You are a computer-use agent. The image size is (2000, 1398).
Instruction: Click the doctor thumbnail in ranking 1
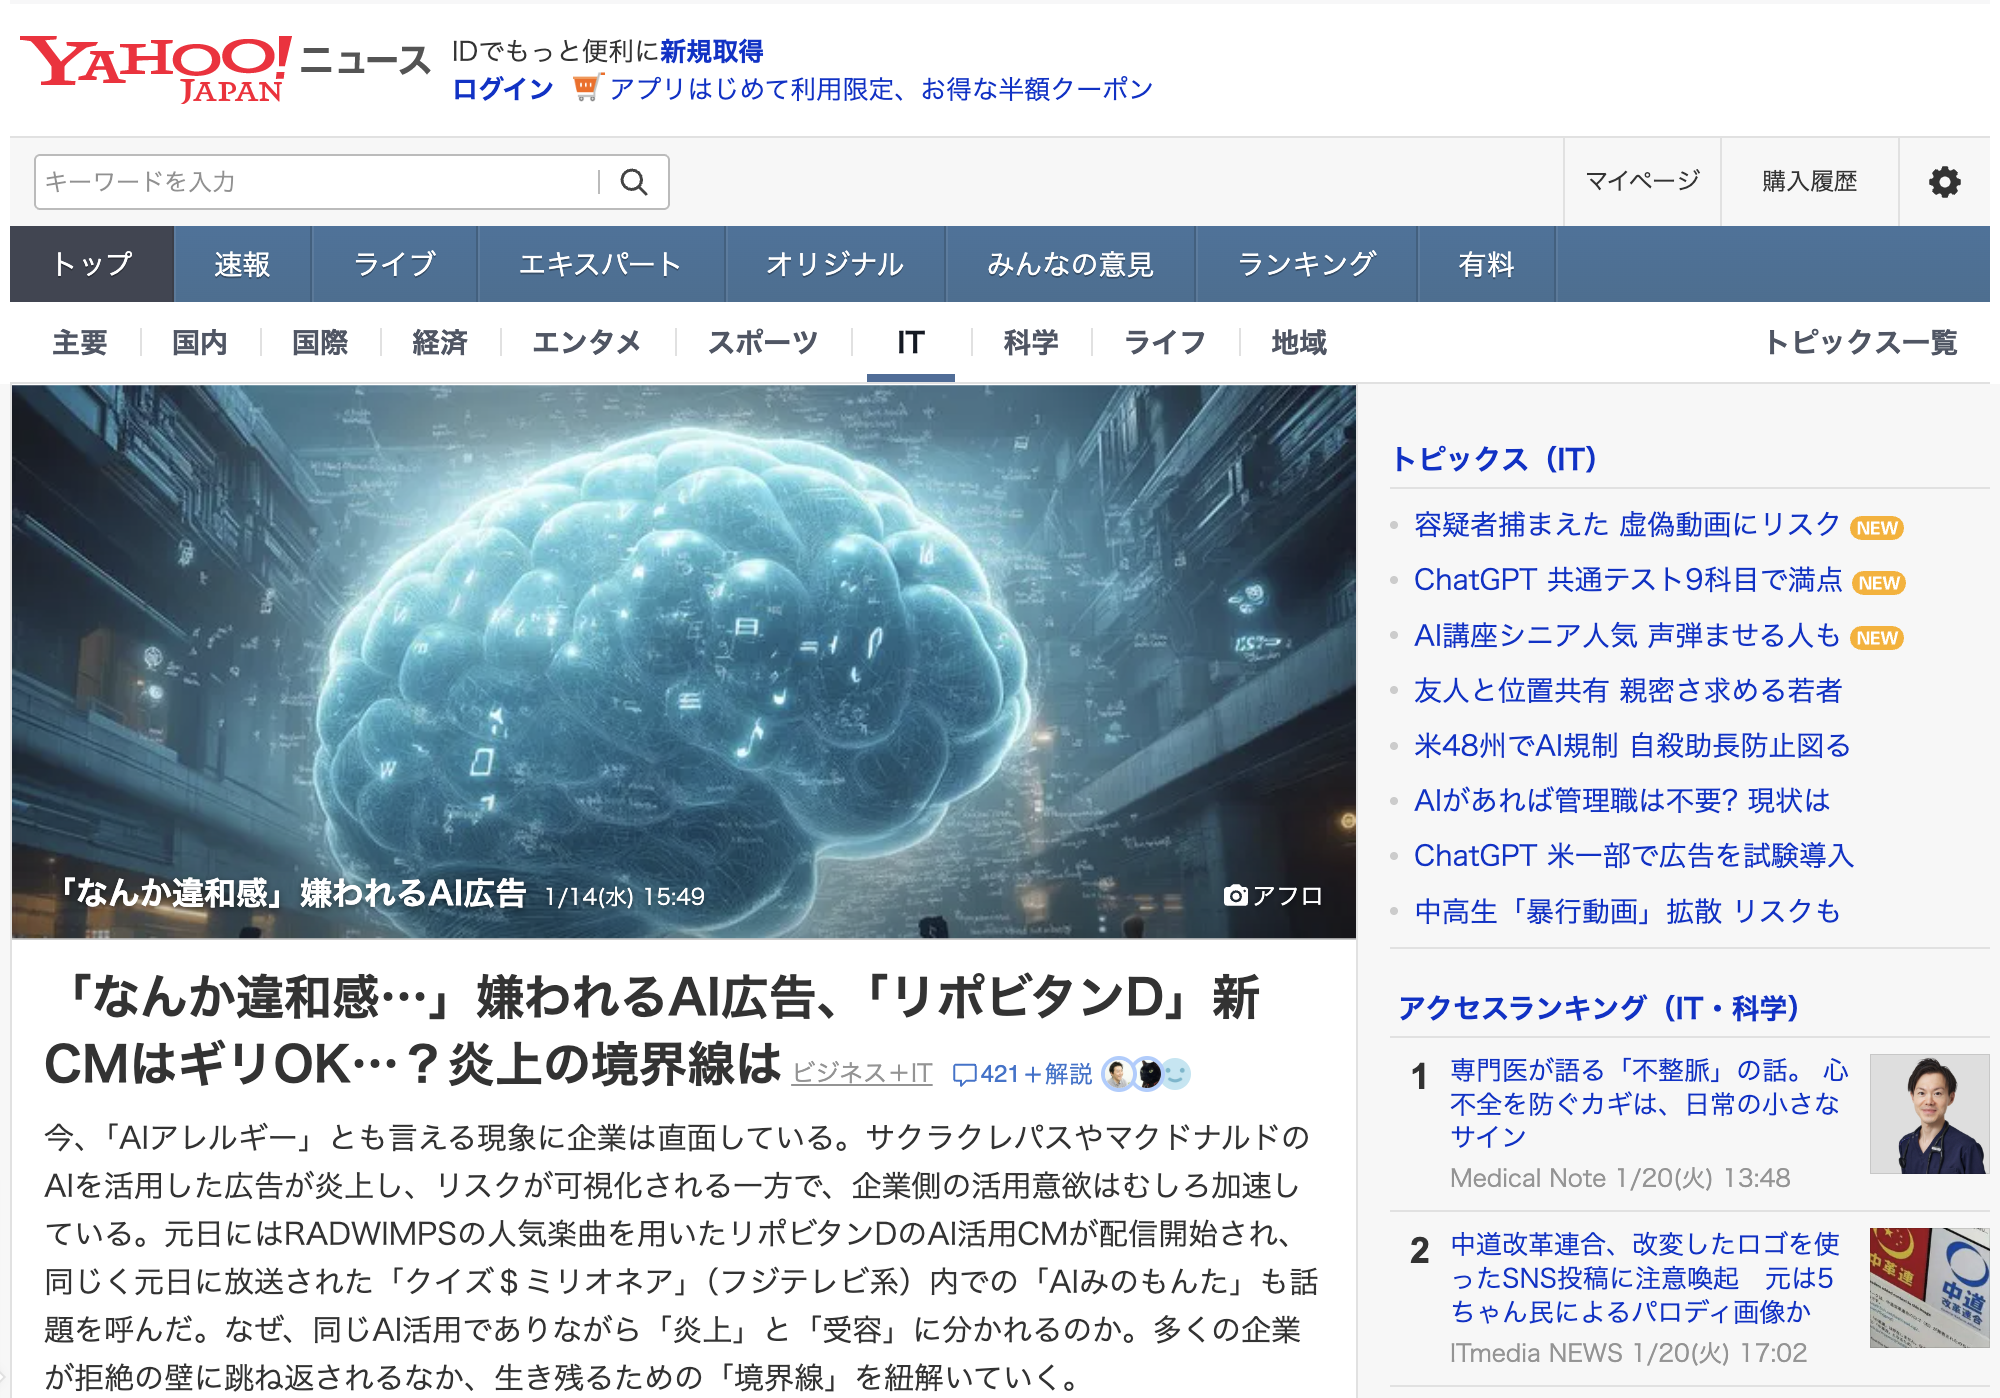pyautogui.click(x=1928, y=1113)
